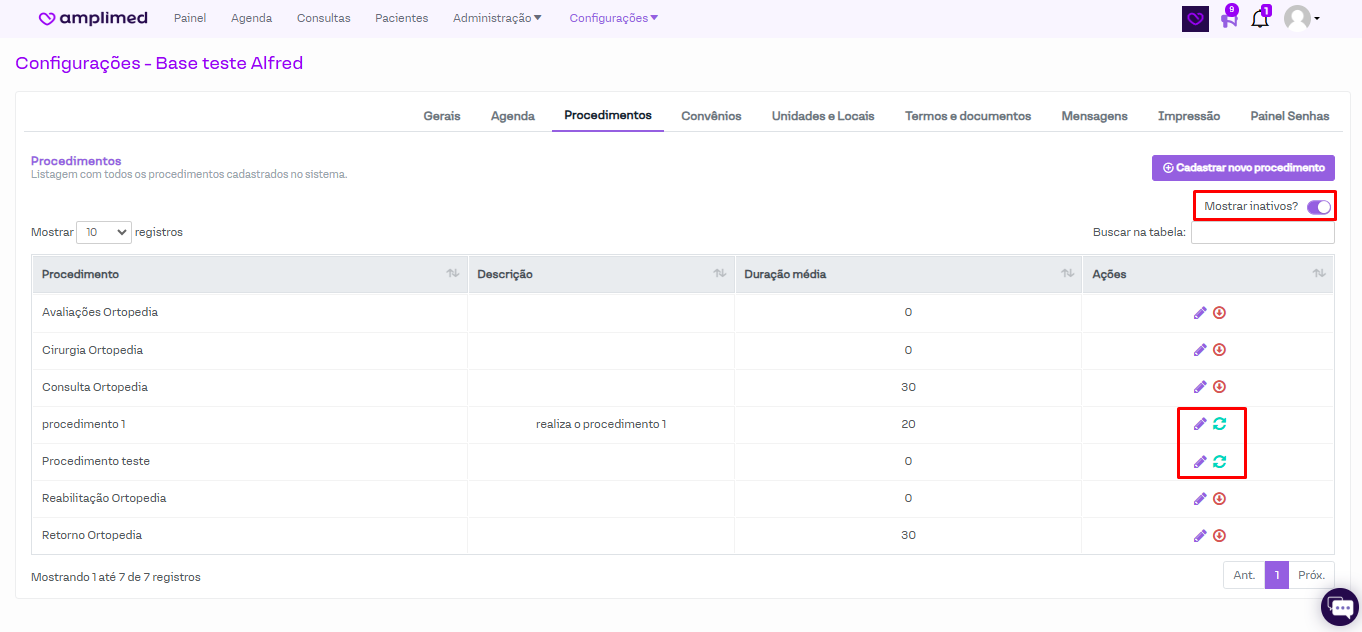Click the purple heart logo icon in header
Screen dimensions: 1362x632
coord(1195,19)
